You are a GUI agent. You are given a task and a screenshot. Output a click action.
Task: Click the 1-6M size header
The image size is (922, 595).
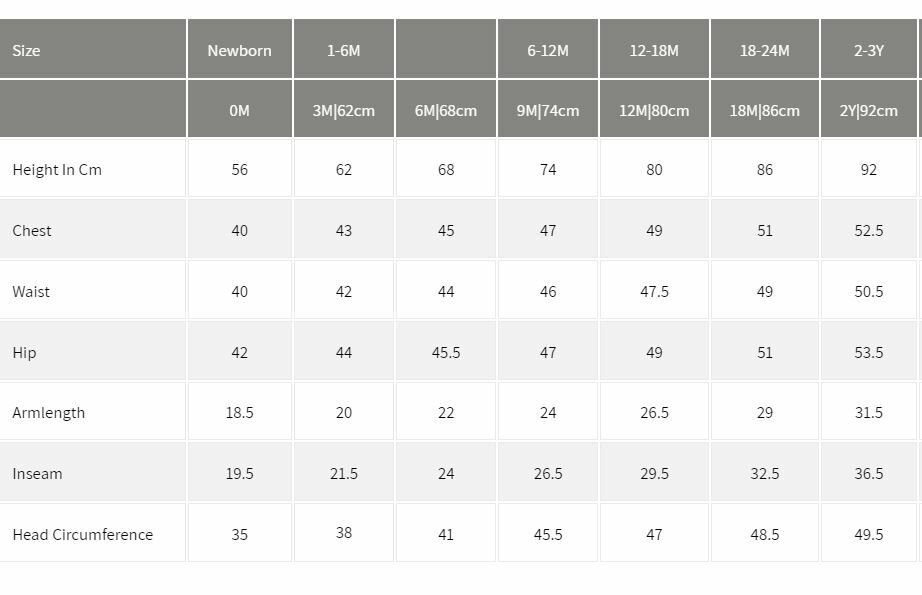click(343, 50)
